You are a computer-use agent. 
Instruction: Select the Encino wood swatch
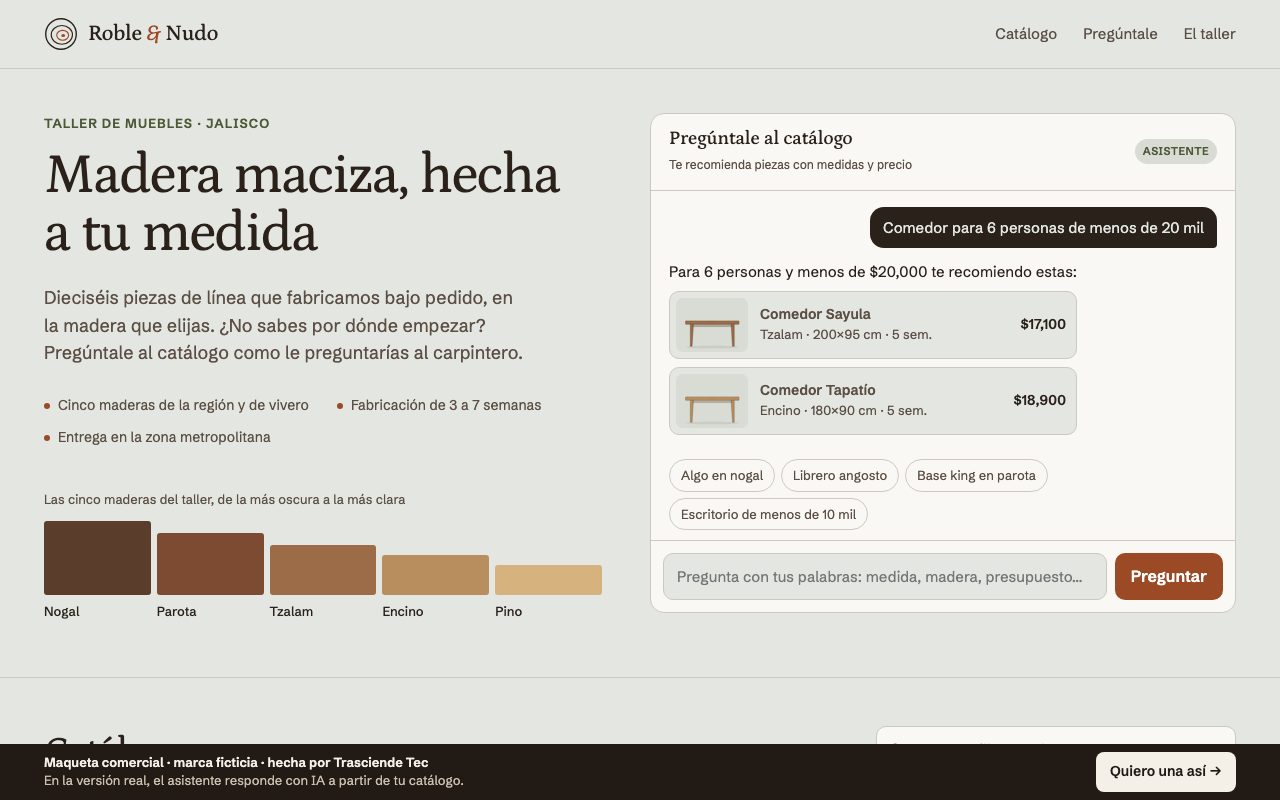click(435, 575)
